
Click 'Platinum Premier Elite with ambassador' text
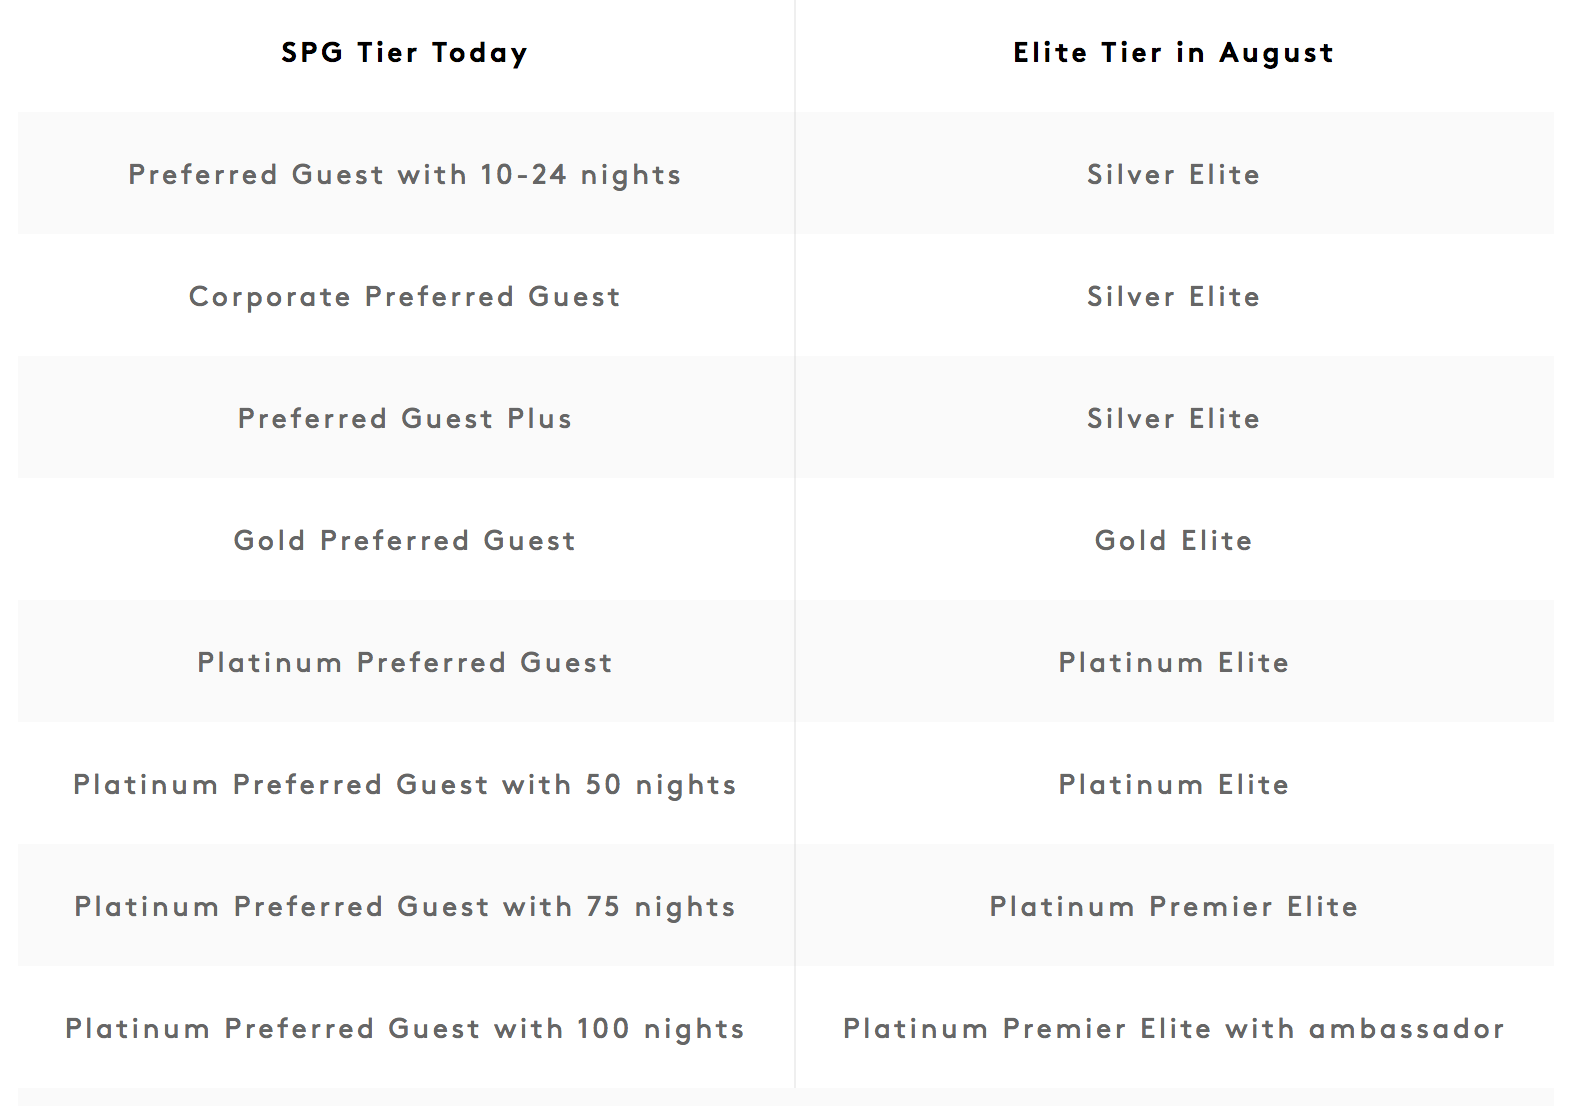pos(1173,1028)
